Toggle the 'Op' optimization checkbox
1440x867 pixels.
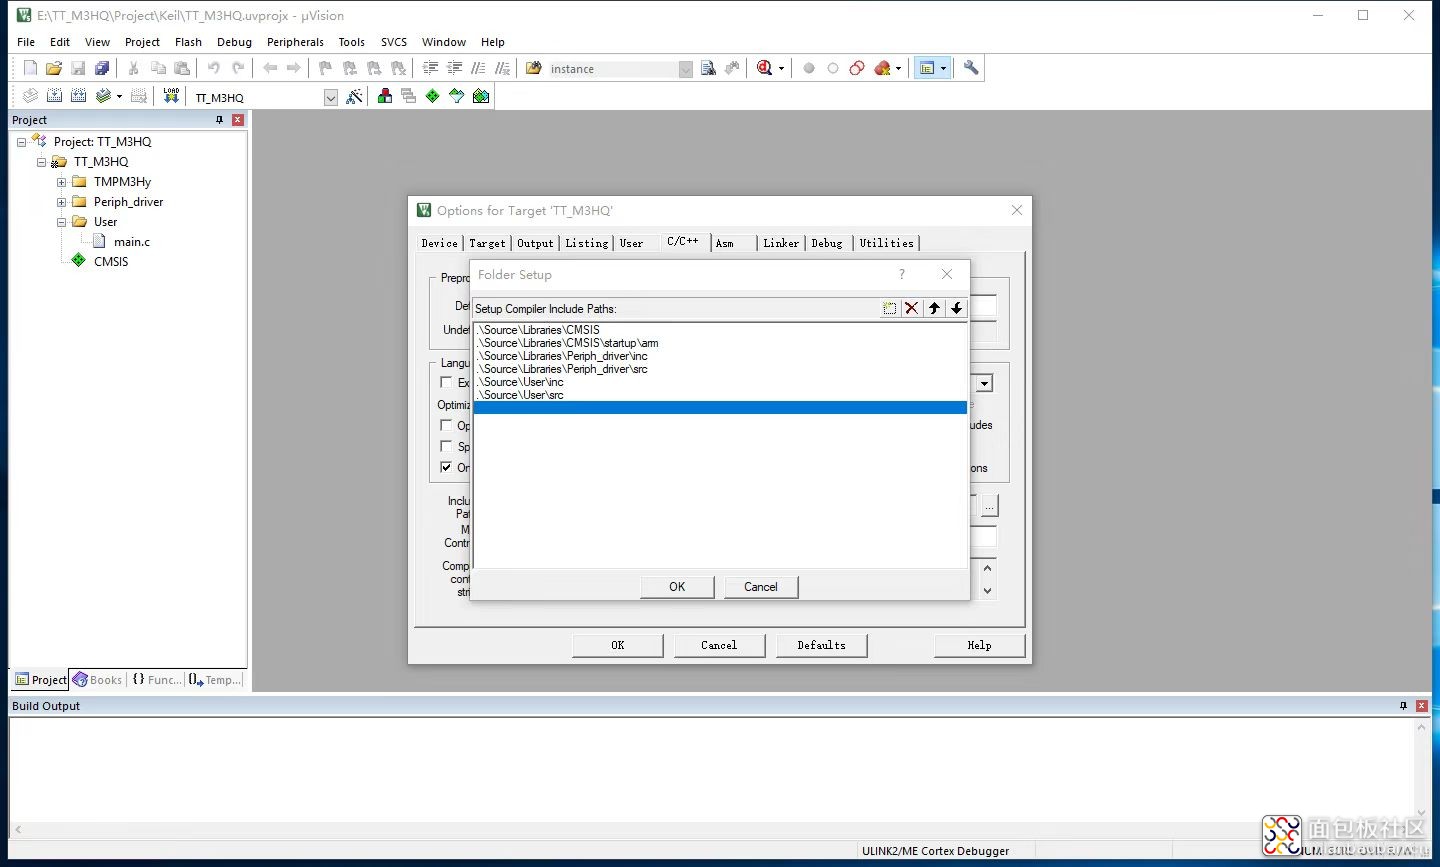click(446, 425)
